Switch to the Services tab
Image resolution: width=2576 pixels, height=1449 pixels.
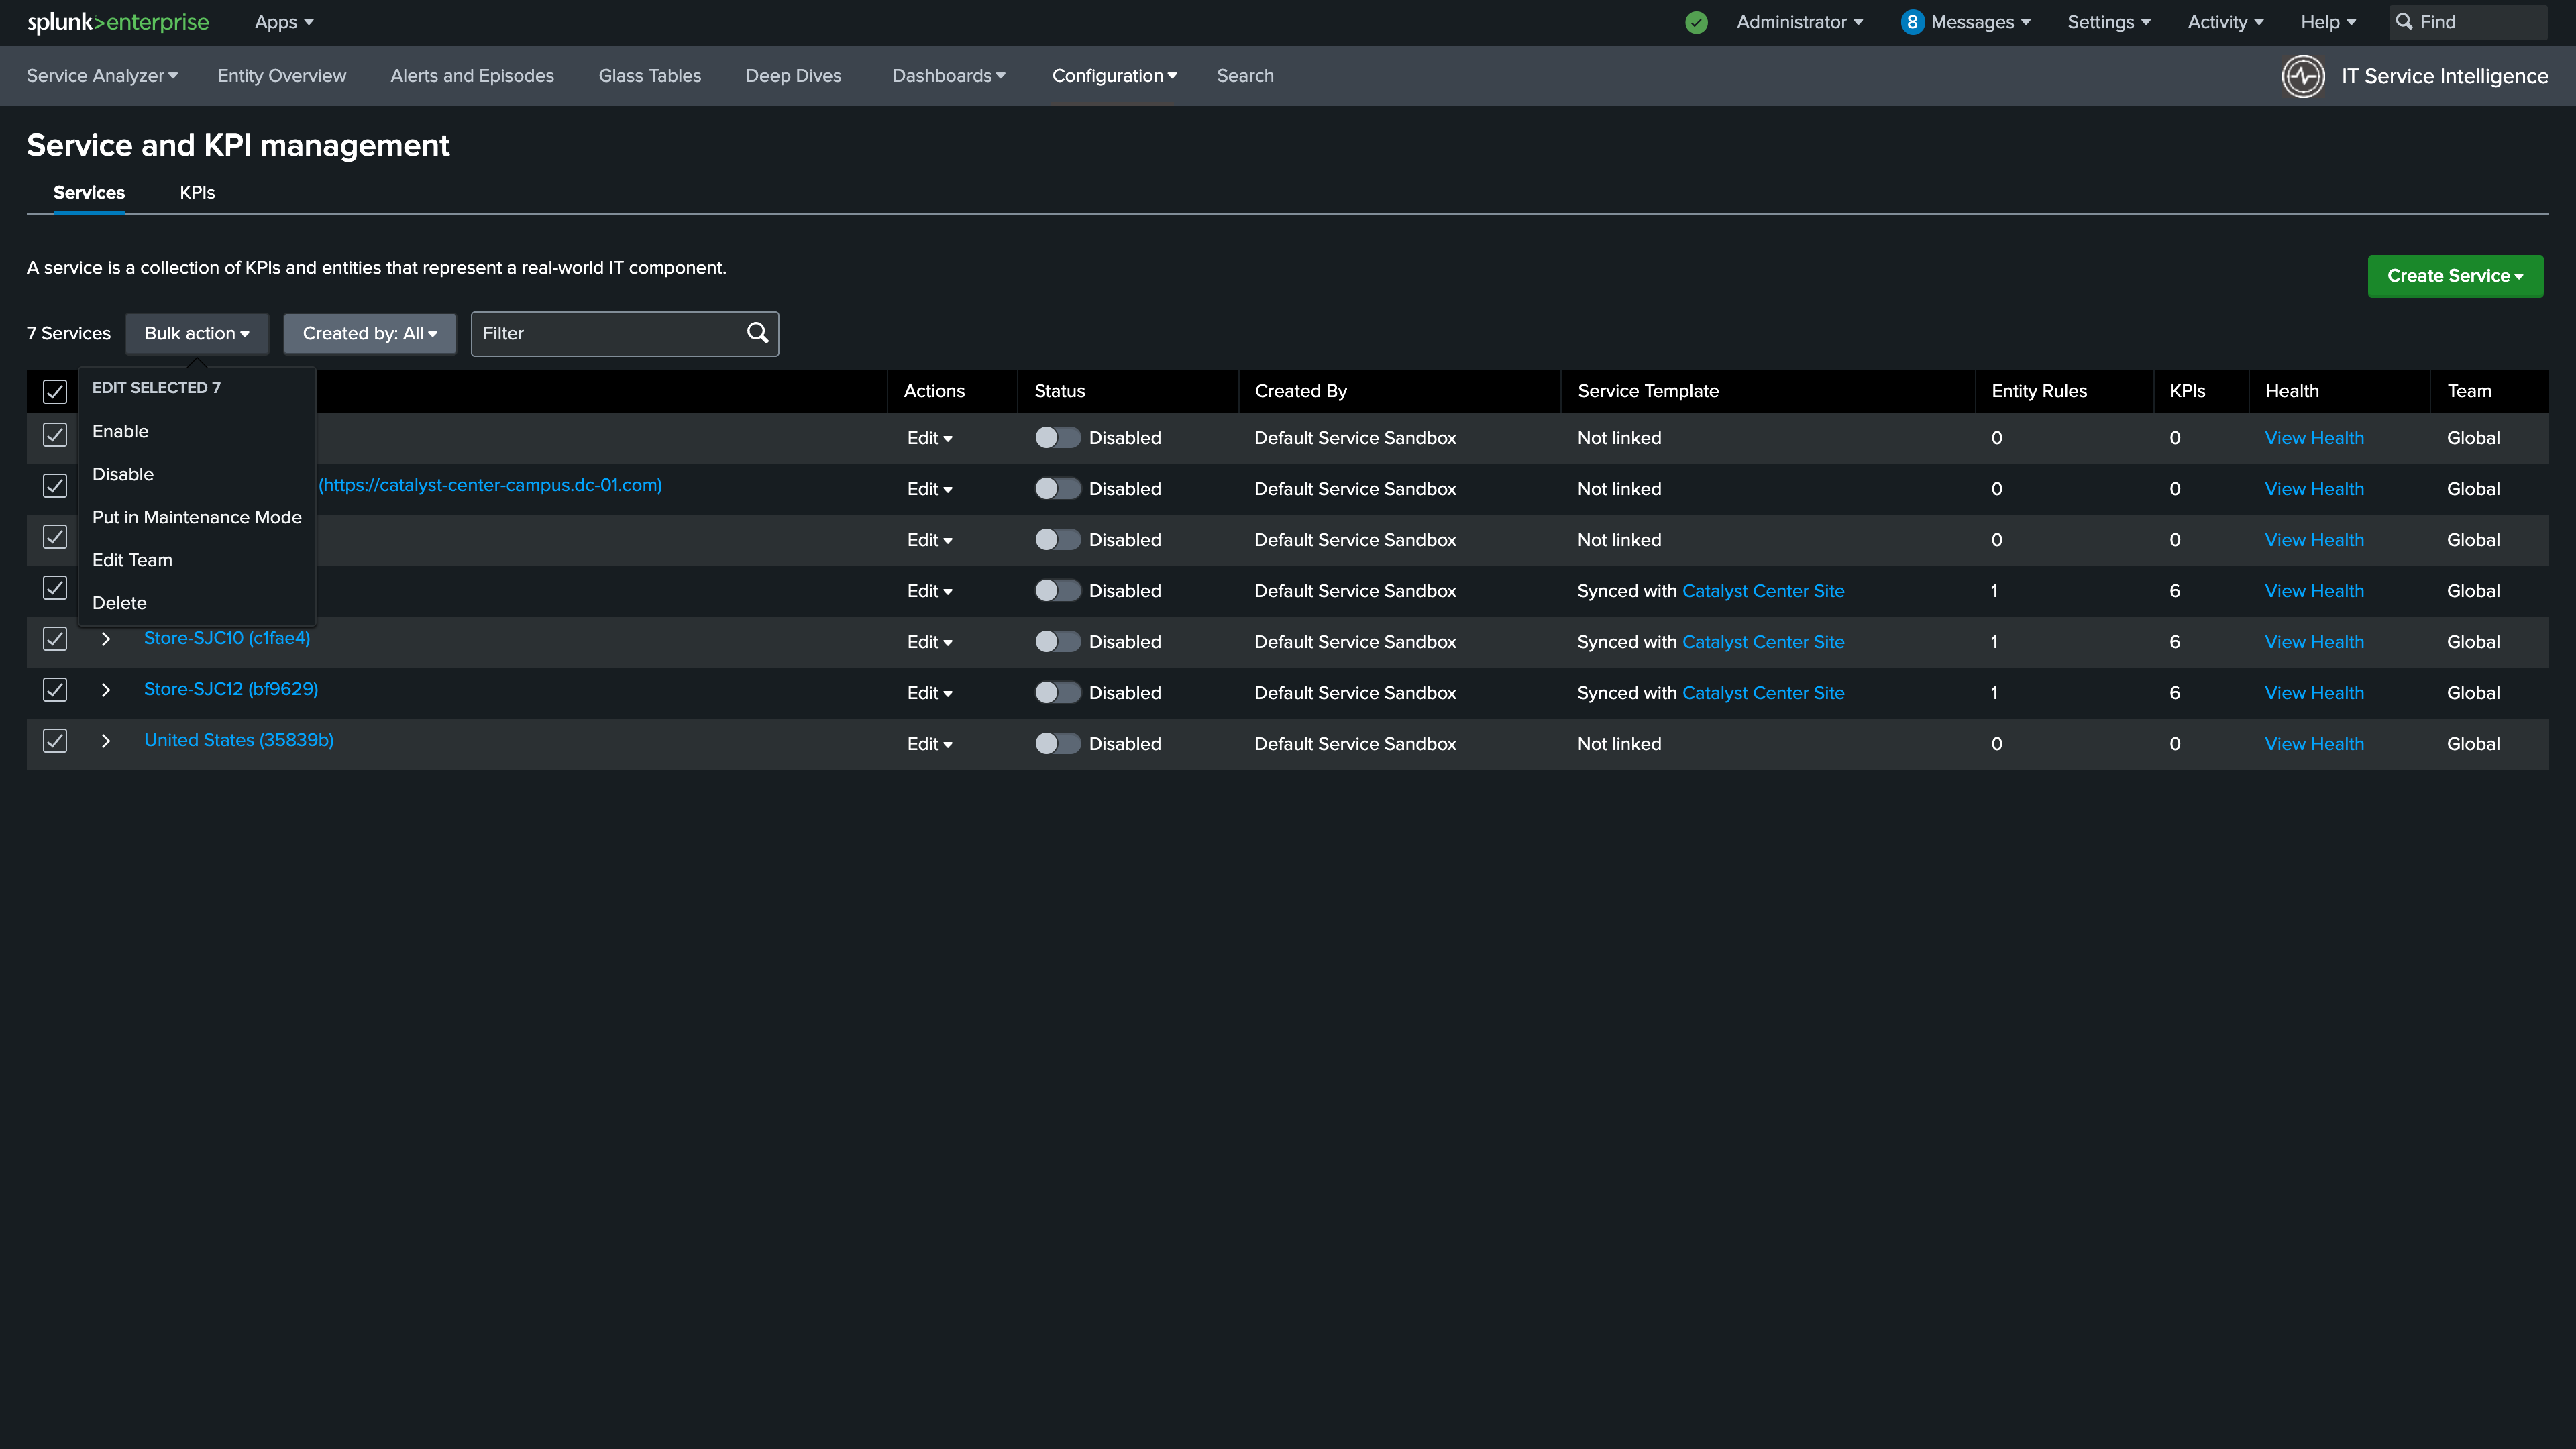[89, 192]
